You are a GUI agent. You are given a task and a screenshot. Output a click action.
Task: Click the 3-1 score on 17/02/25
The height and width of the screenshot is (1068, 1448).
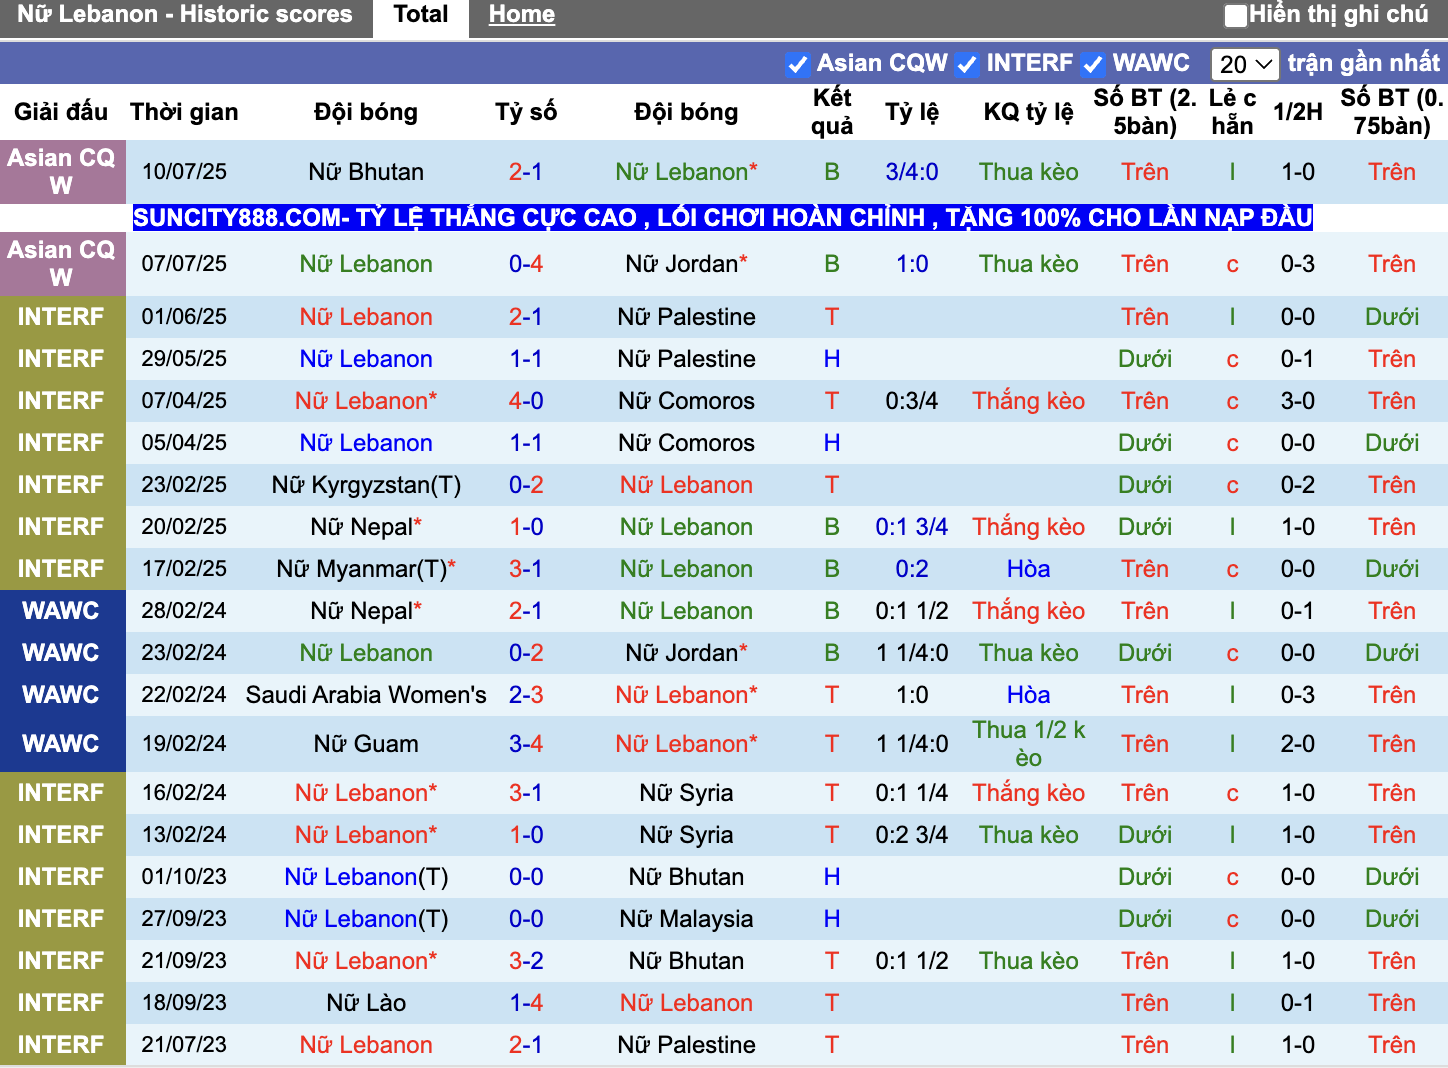(x=526, y=569)
